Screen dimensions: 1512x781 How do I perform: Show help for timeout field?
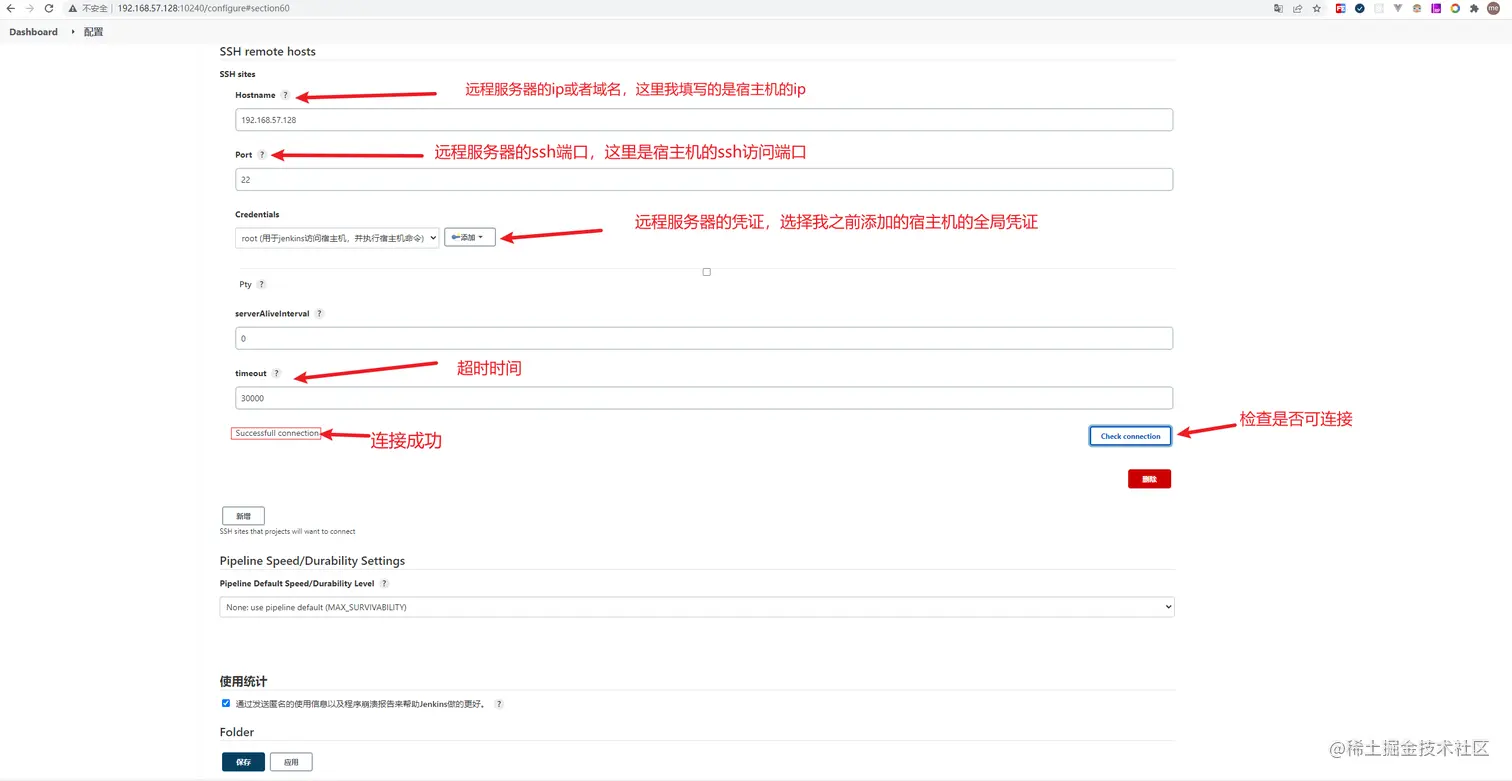click(276, 373)
